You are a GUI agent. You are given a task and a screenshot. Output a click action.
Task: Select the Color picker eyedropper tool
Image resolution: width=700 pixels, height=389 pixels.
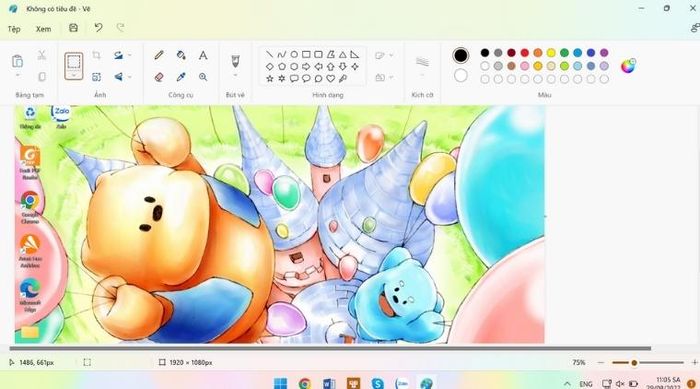coord(181,77)
